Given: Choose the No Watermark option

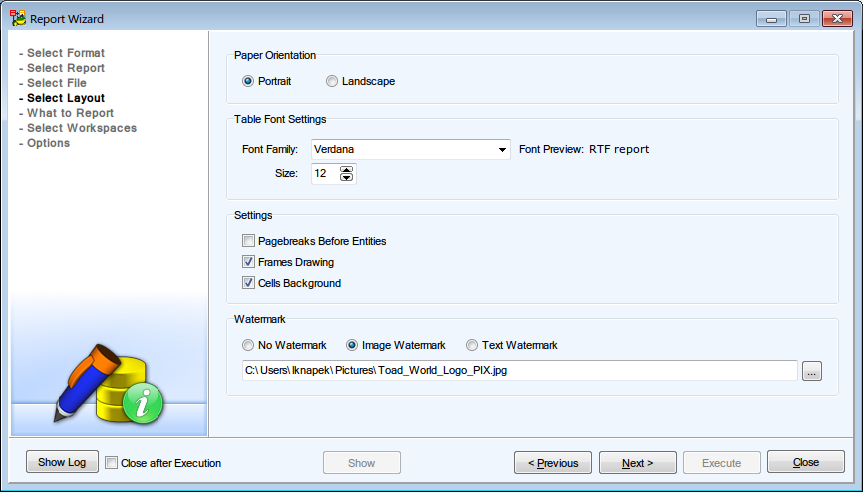Looking at the screenshot, I should 248,345.
